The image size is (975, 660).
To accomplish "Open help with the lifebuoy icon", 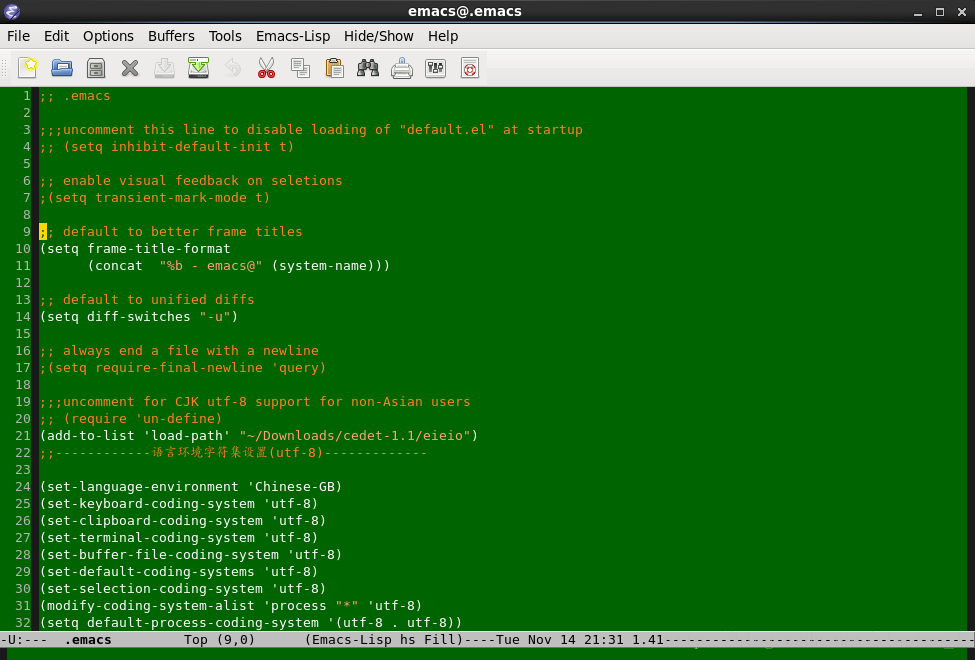I will [469, 68].
